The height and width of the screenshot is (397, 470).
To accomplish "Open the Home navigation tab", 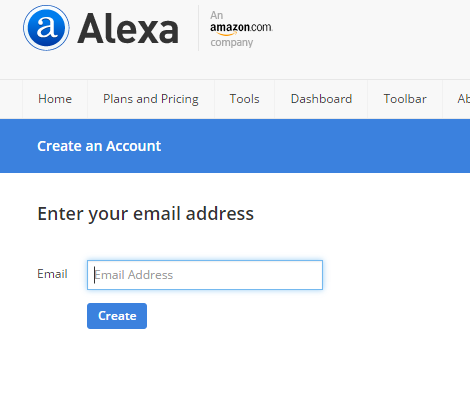I will tap(55, 99).
